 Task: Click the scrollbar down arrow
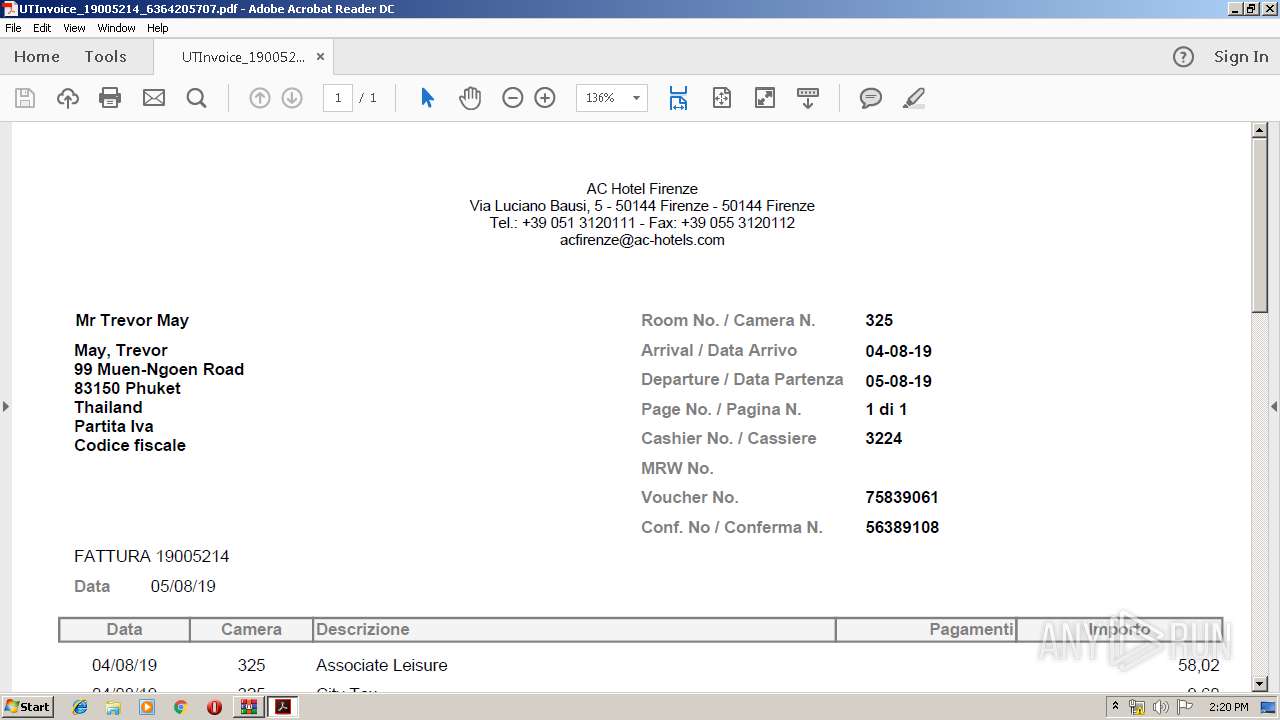[x=1260, y=684]
